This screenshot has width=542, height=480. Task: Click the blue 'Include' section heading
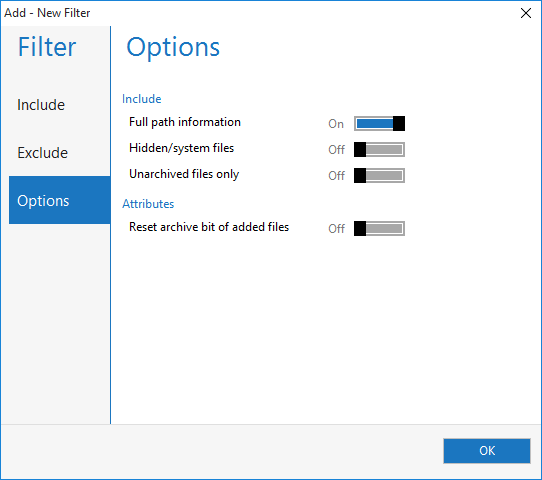pos(141,99)
